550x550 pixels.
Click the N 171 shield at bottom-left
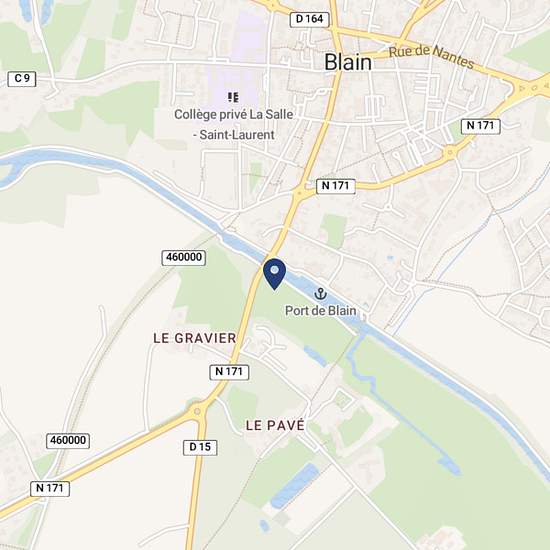coord(50,489)
